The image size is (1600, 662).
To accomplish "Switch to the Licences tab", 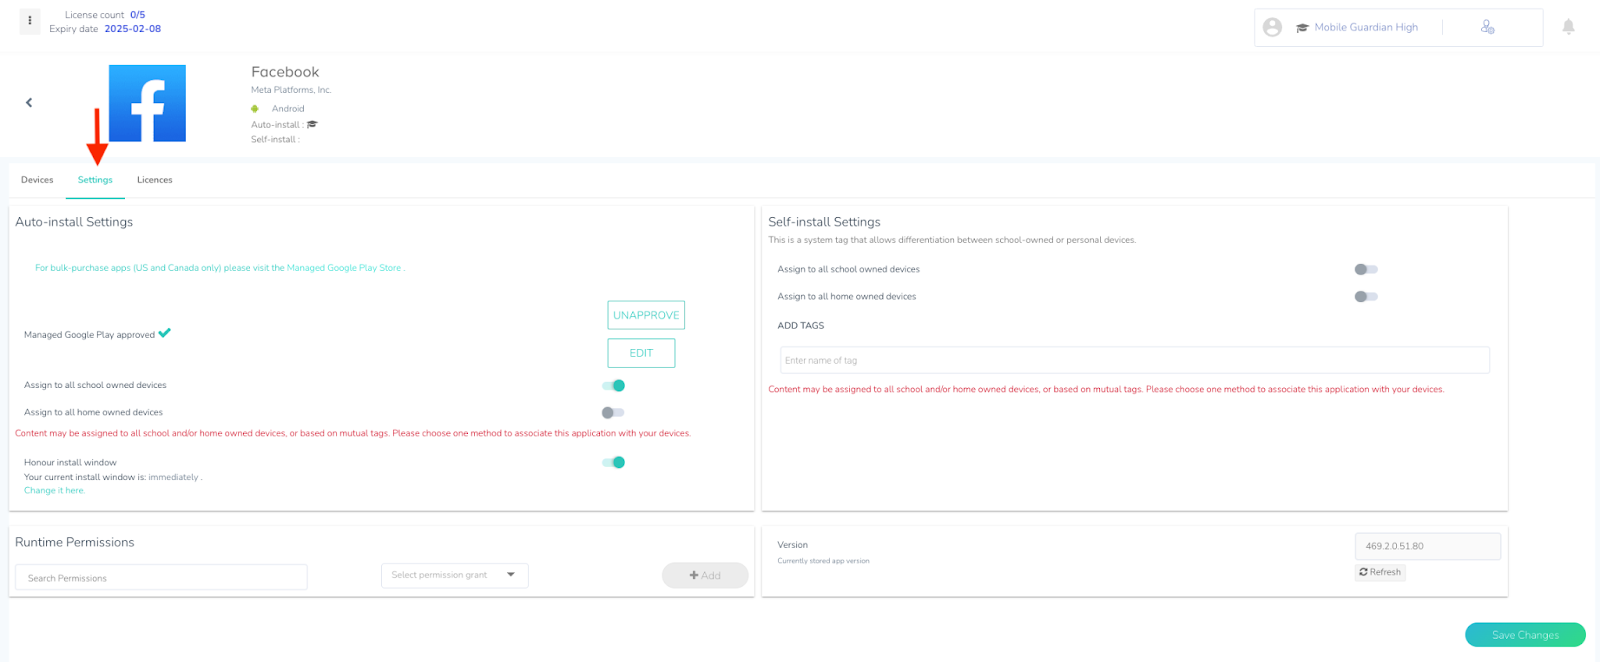I will [x=155, y=180].
